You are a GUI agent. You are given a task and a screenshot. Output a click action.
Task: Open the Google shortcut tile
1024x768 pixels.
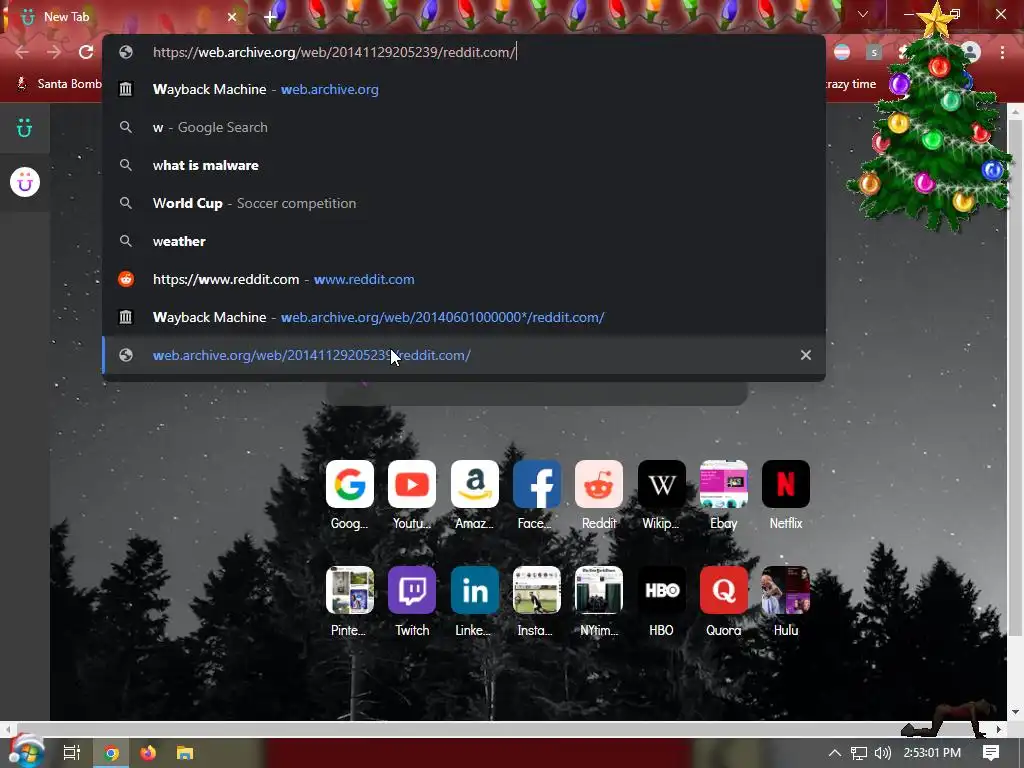349,484
